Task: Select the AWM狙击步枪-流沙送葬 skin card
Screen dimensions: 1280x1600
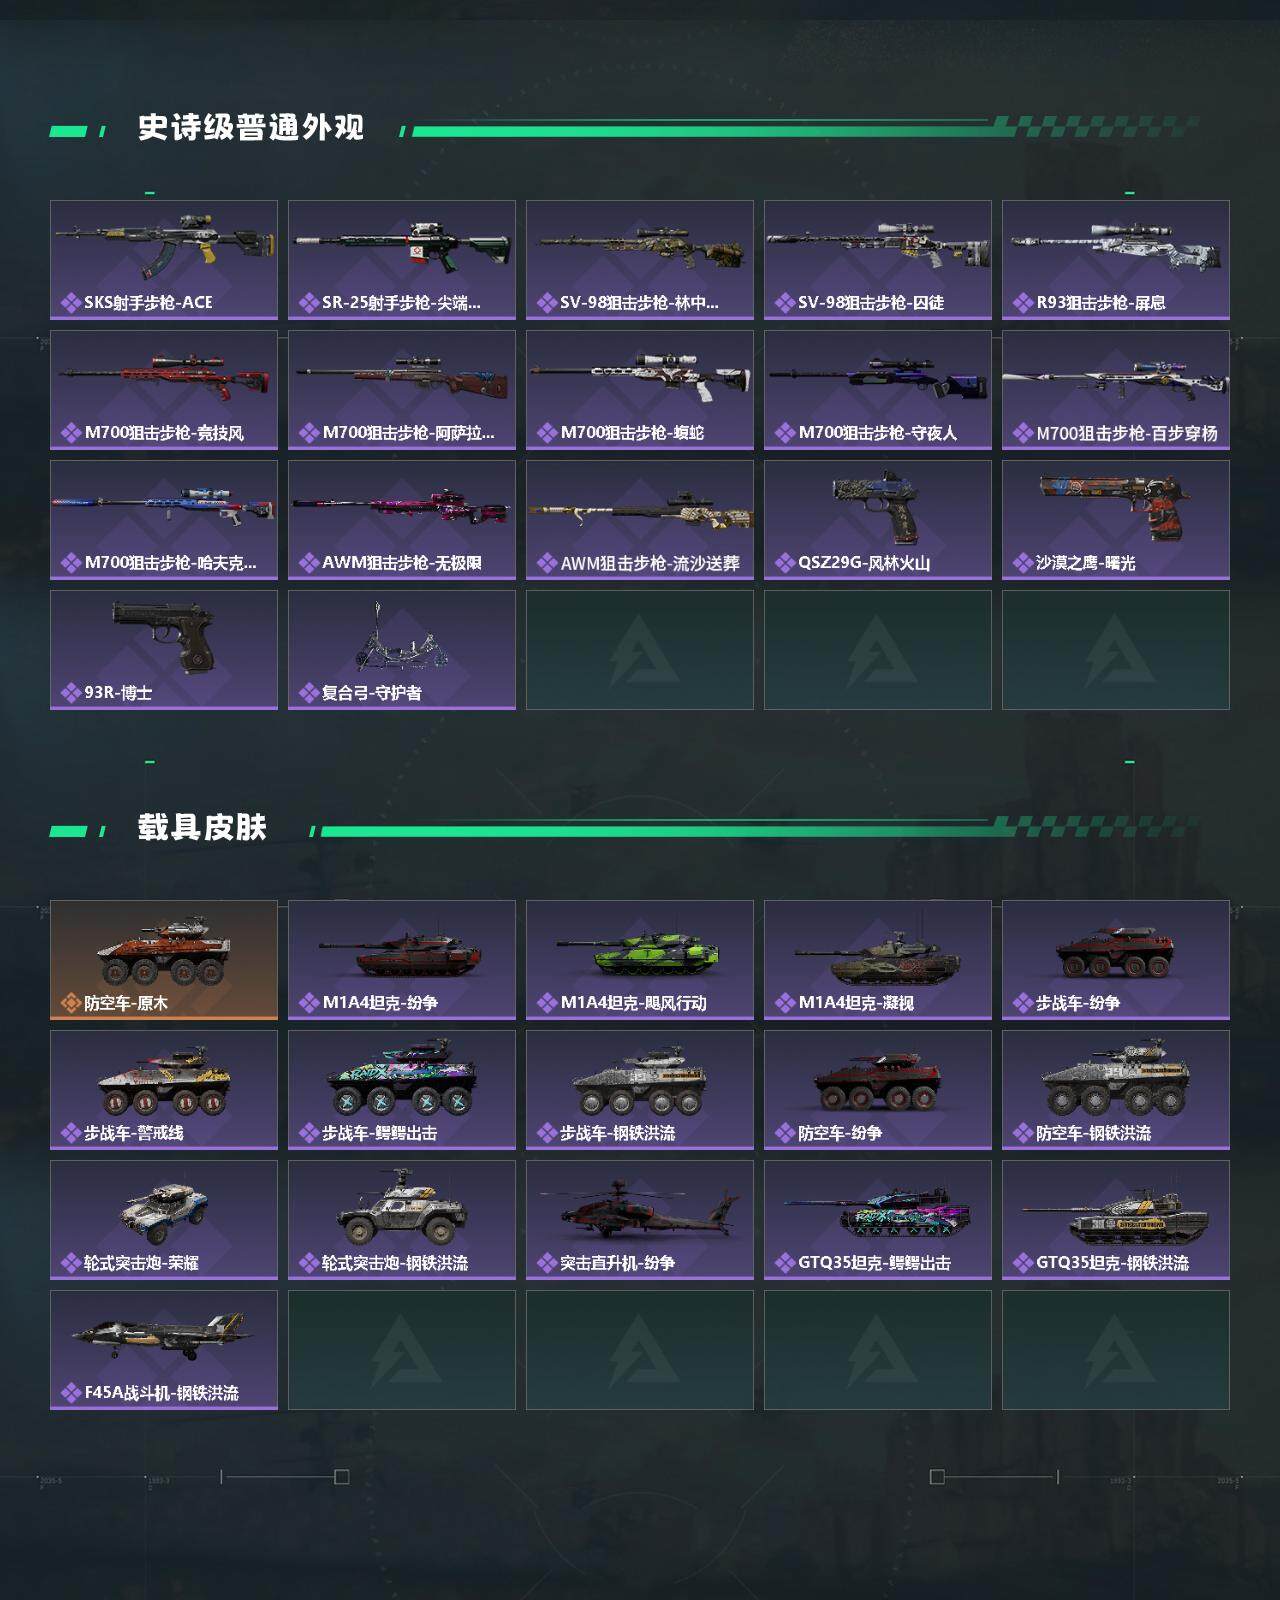Action: (640, 520)
